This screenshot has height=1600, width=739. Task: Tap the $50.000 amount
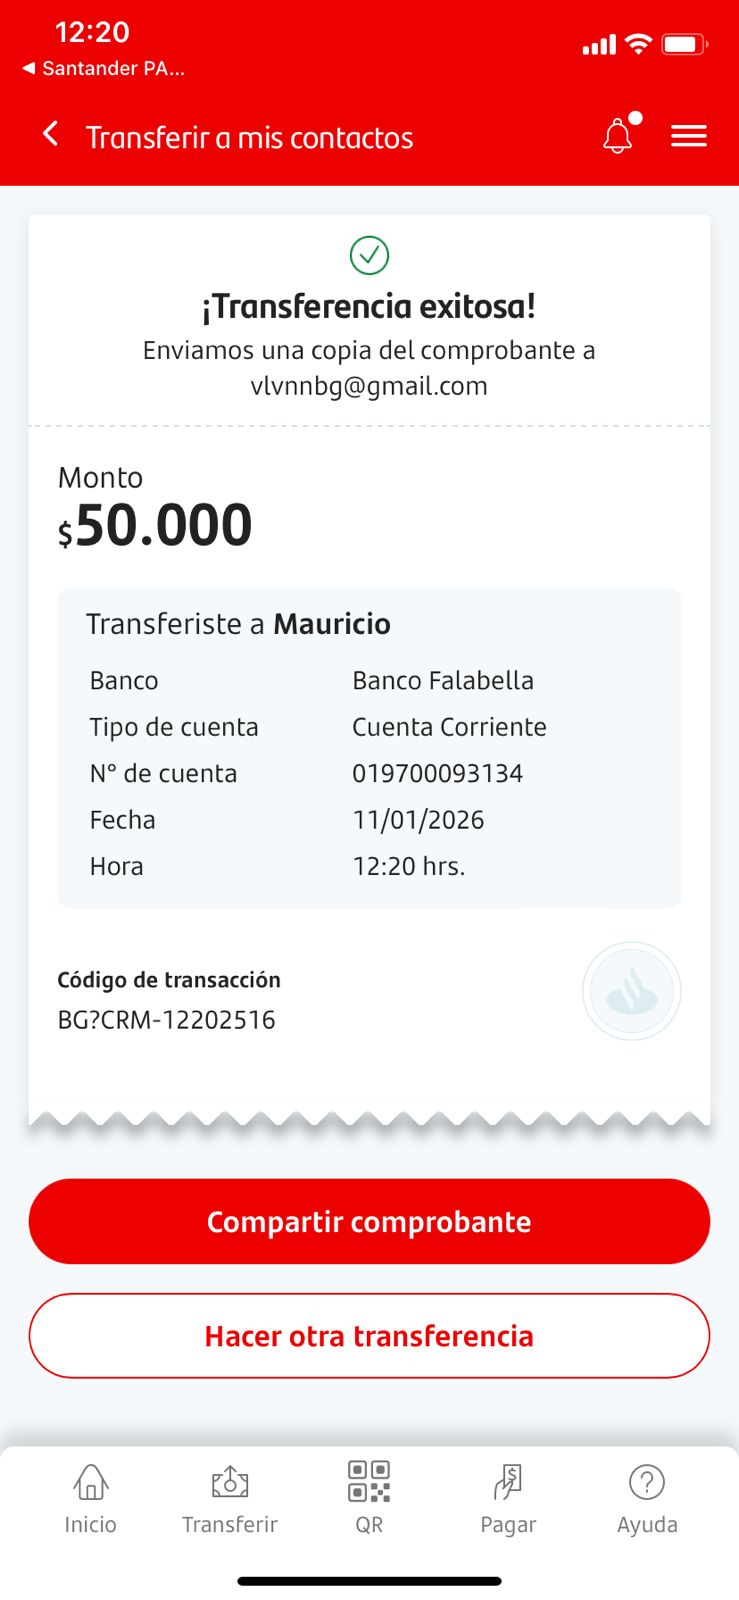pyautogui.click(x=155, y=526)
